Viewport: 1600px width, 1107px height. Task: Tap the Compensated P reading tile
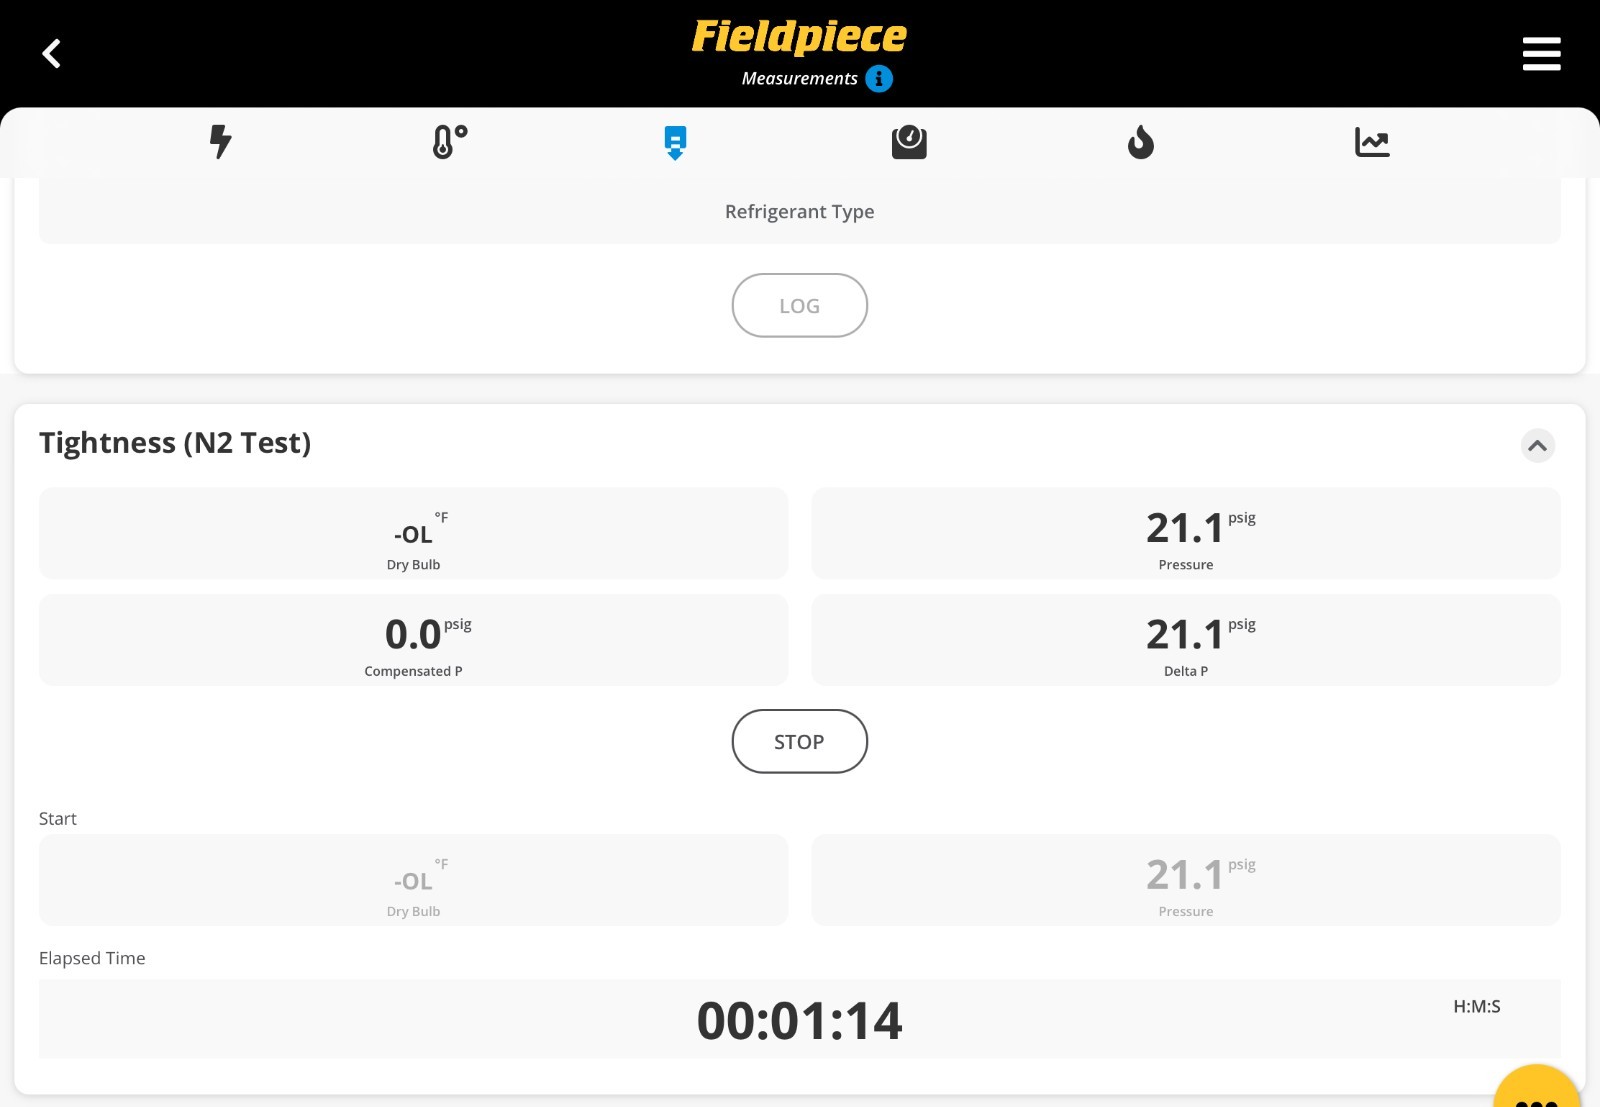click(x=413, y=640)
